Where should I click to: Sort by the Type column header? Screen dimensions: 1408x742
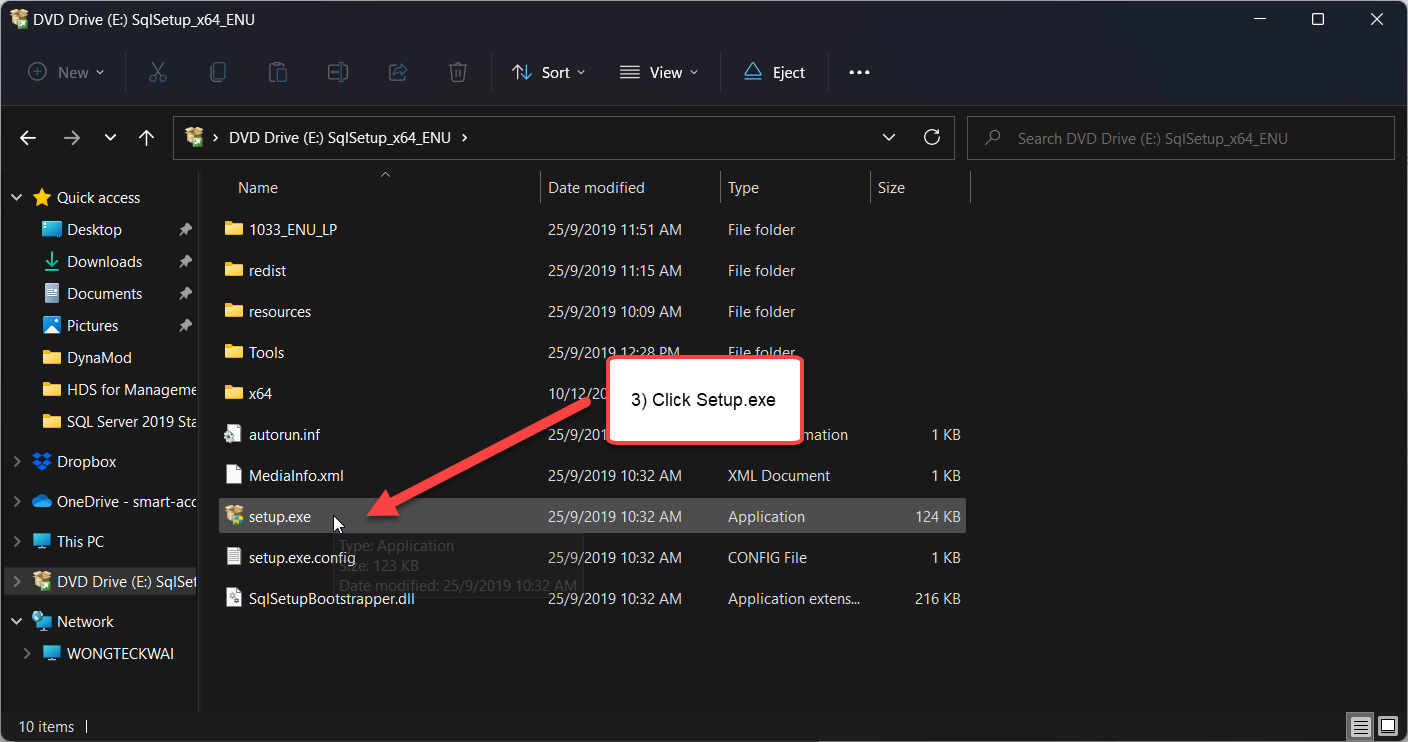click(743, 187)
